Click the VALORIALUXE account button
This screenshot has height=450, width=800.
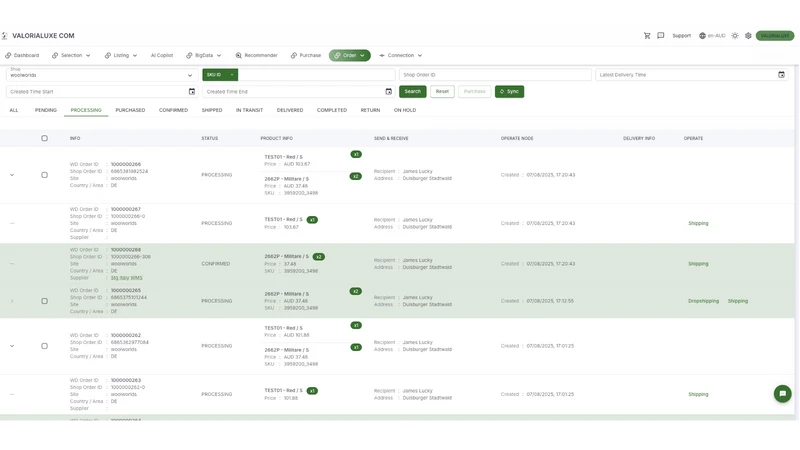tap(774, 36)
